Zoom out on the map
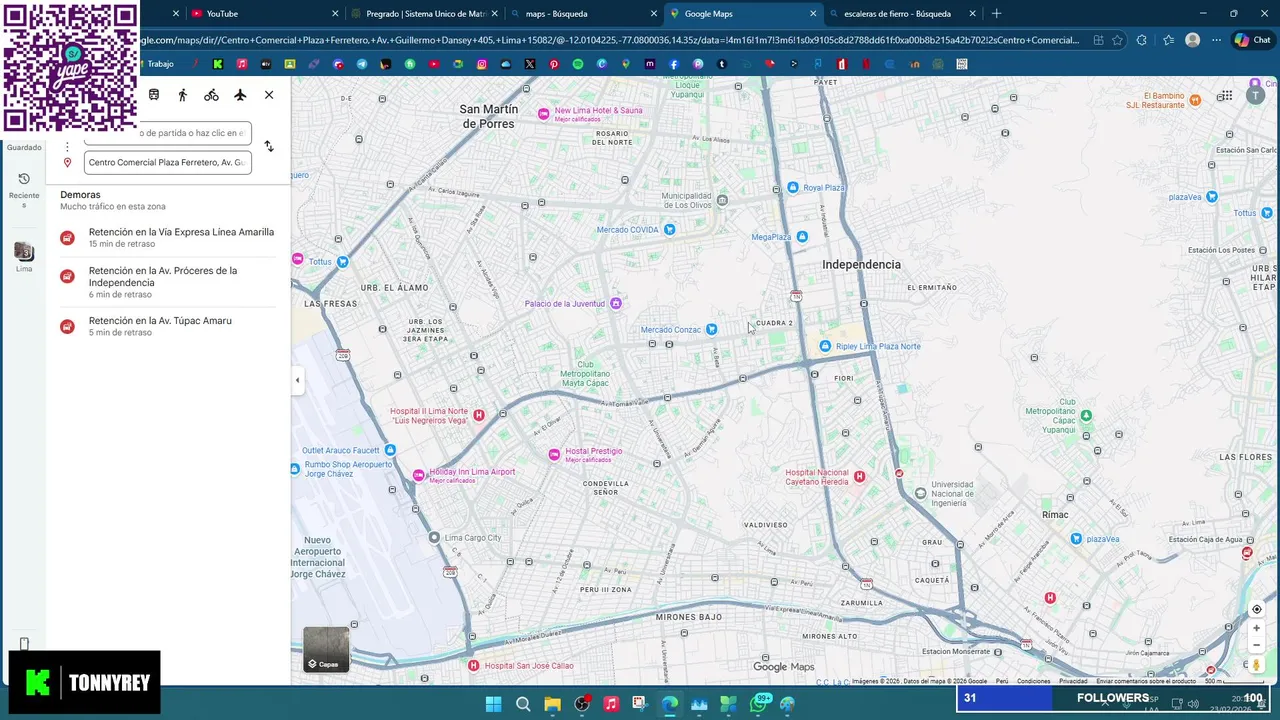 (x=1257, y=645)
